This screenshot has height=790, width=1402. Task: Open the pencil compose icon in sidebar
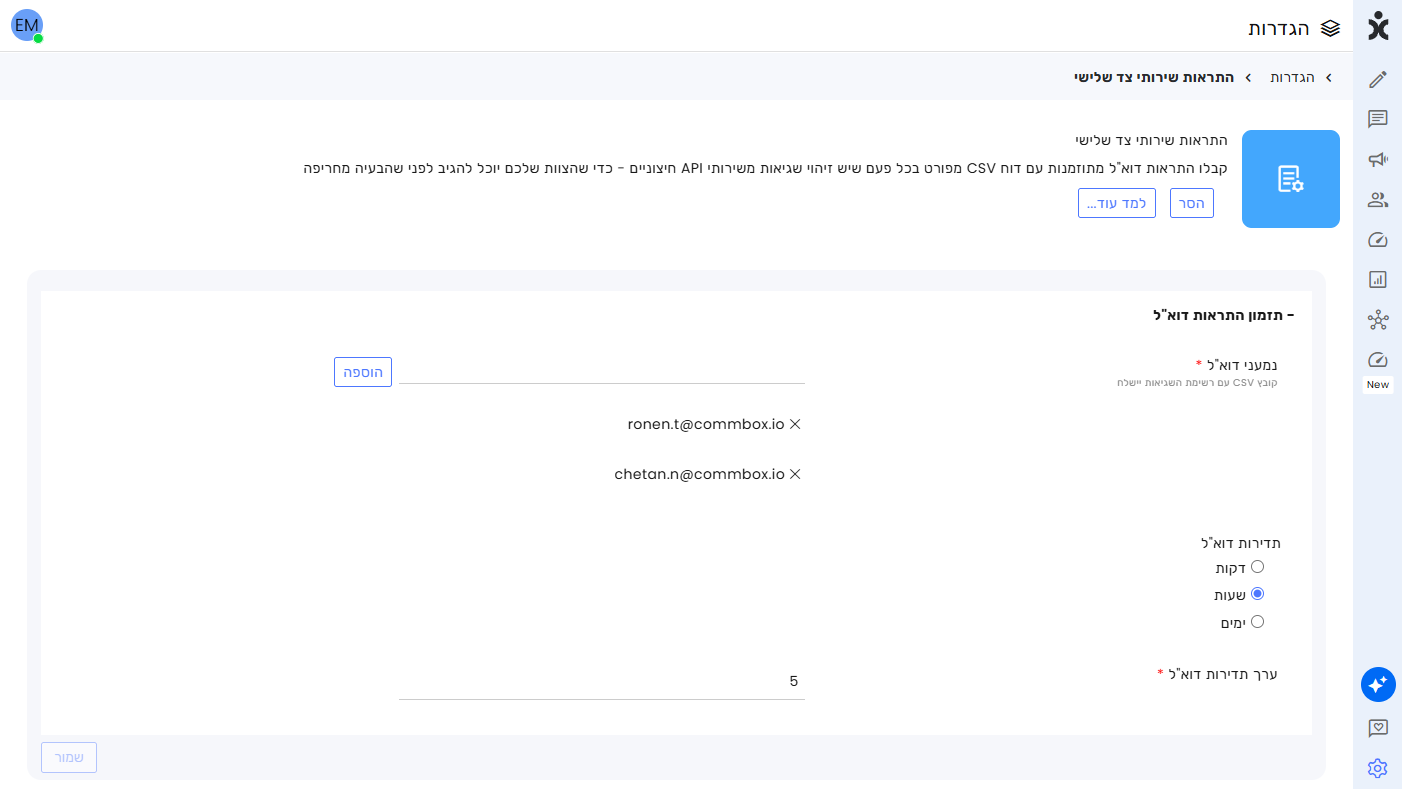[1378, 79]
